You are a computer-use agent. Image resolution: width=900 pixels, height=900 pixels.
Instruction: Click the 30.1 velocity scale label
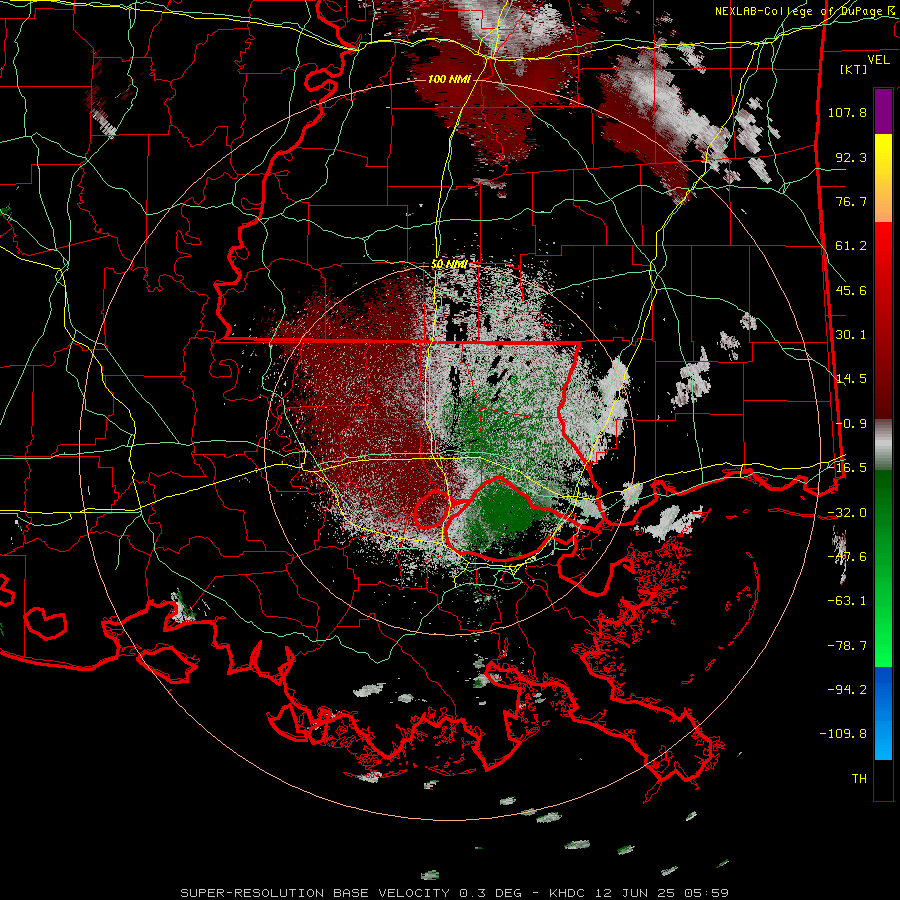(851, 334)
